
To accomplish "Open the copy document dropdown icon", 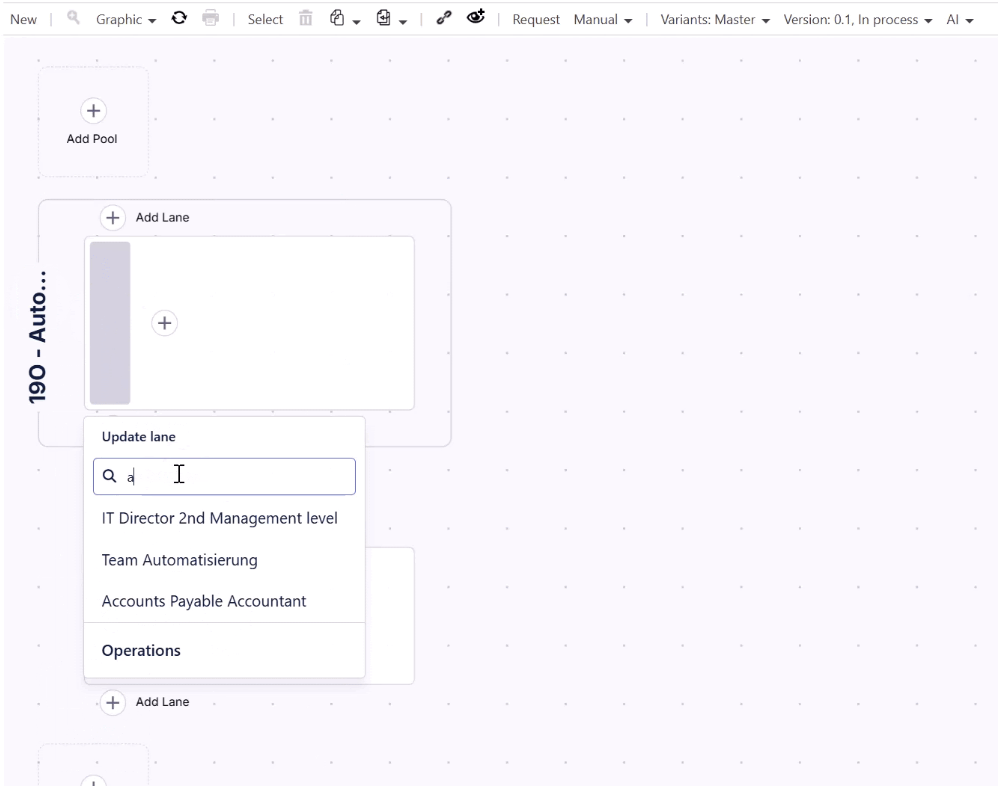I will [344, 18].
